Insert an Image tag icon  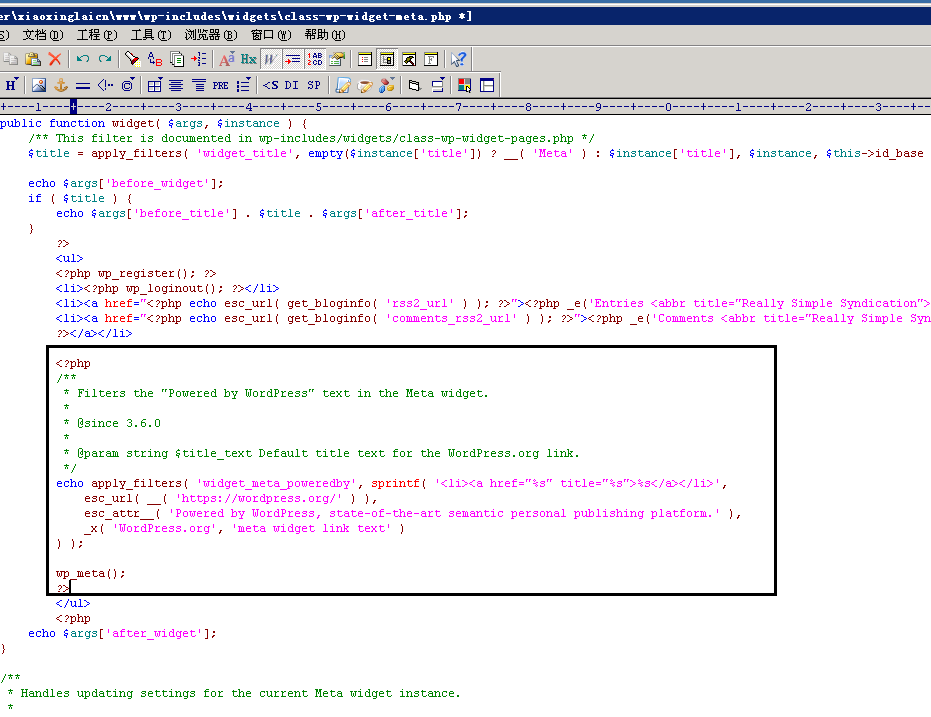pos(39,85)
